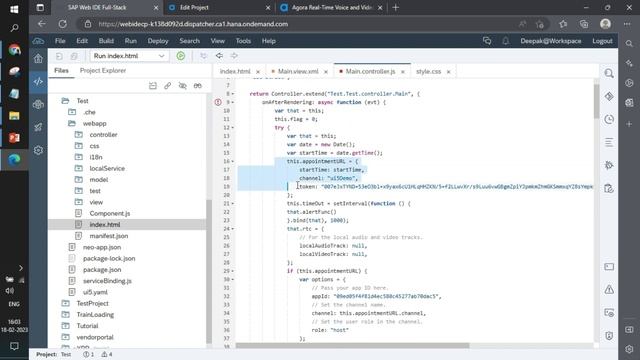The width and height of the screenshot is (640, 360).
Task: Open Windows notification center icon
Action: coord(14,346)
